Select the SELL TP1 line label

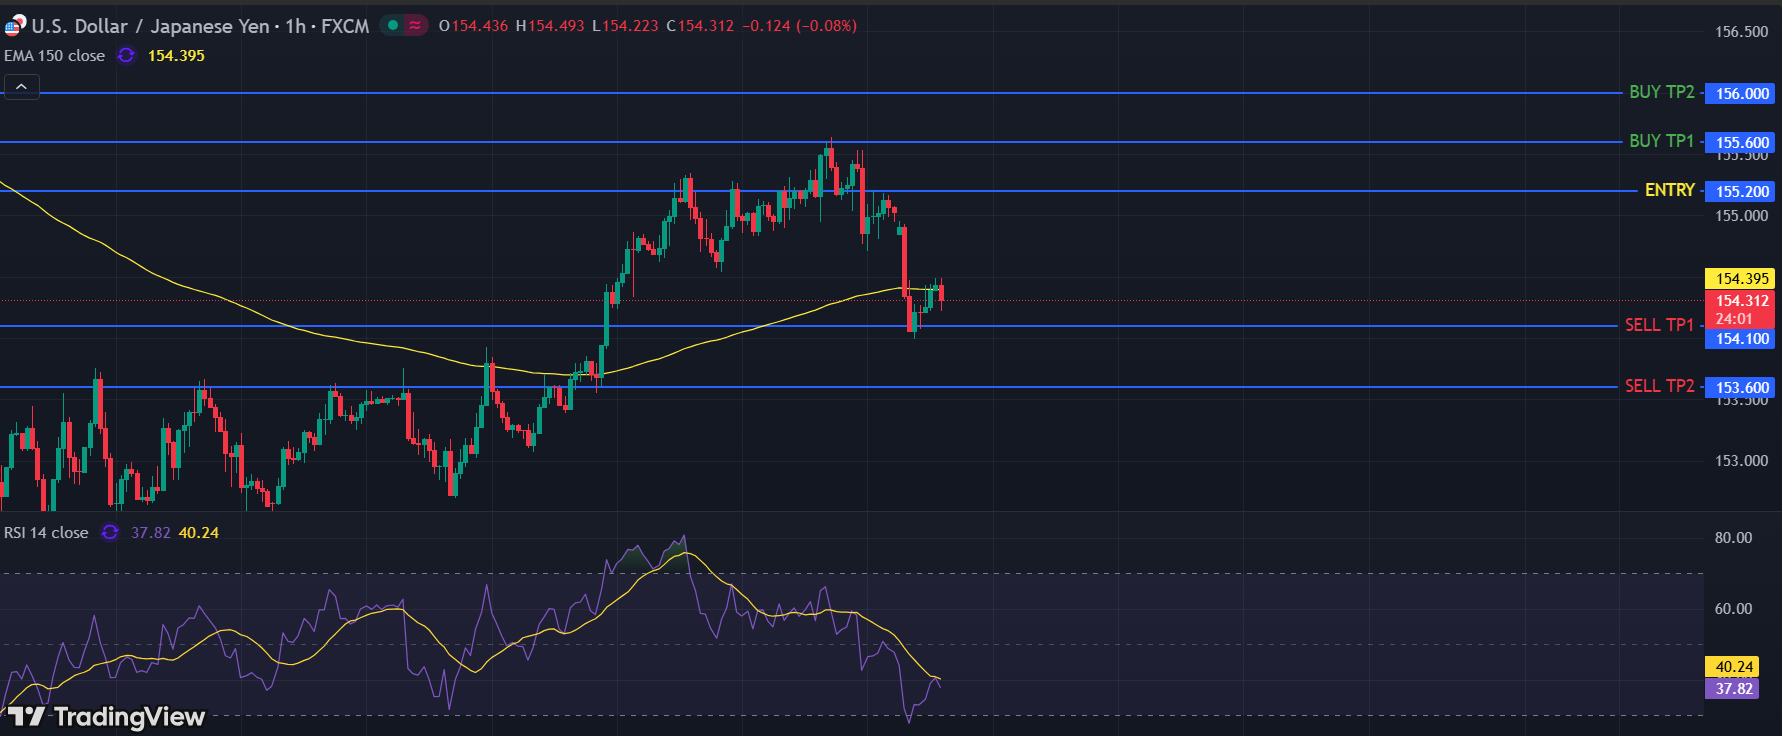coord(1659,325)
